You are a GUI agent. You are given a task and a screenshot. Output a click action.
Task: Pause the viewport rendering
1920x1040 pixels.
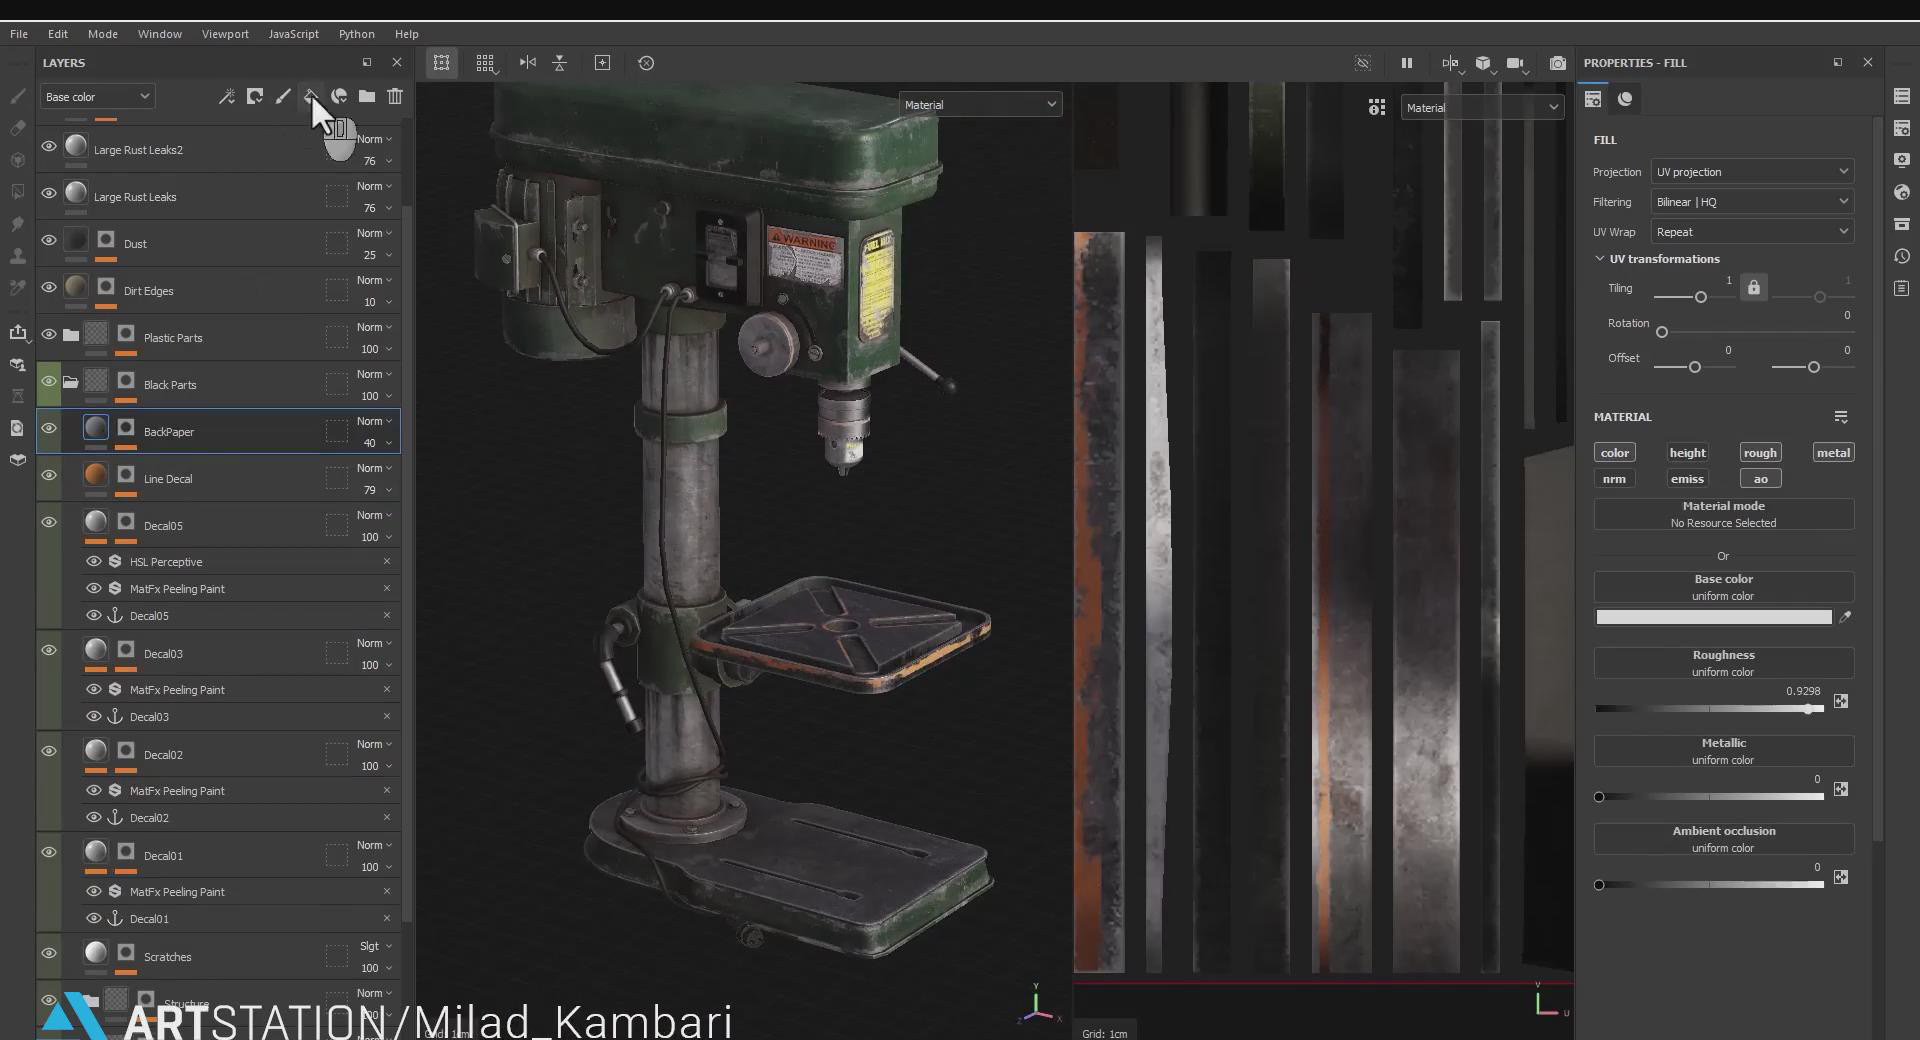pos(1406,63)
